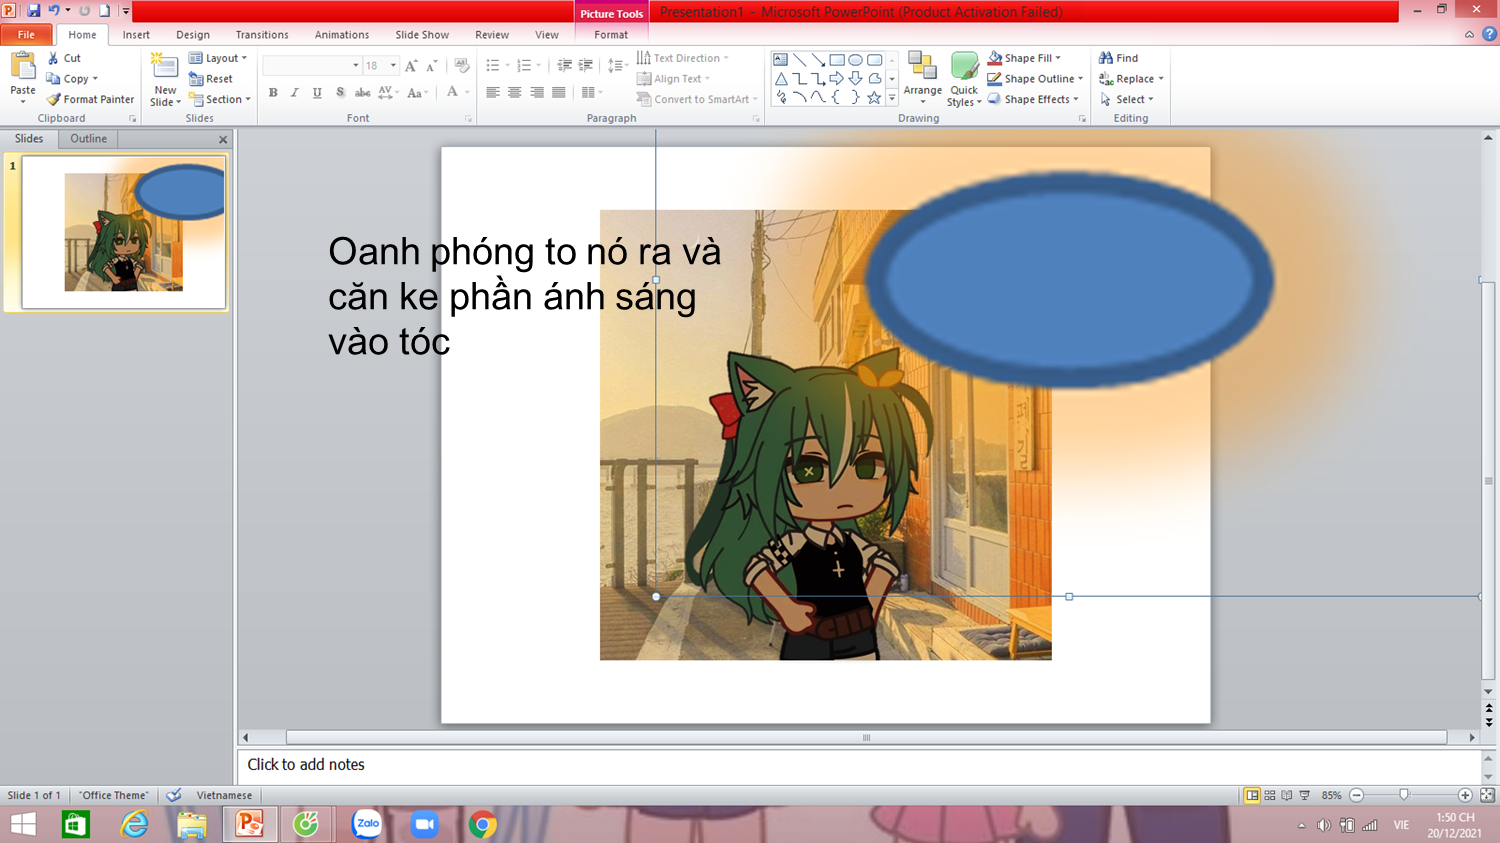Open Quick Styles gallery
Screen dimensions: 1500x843
[x=964, y=79]
